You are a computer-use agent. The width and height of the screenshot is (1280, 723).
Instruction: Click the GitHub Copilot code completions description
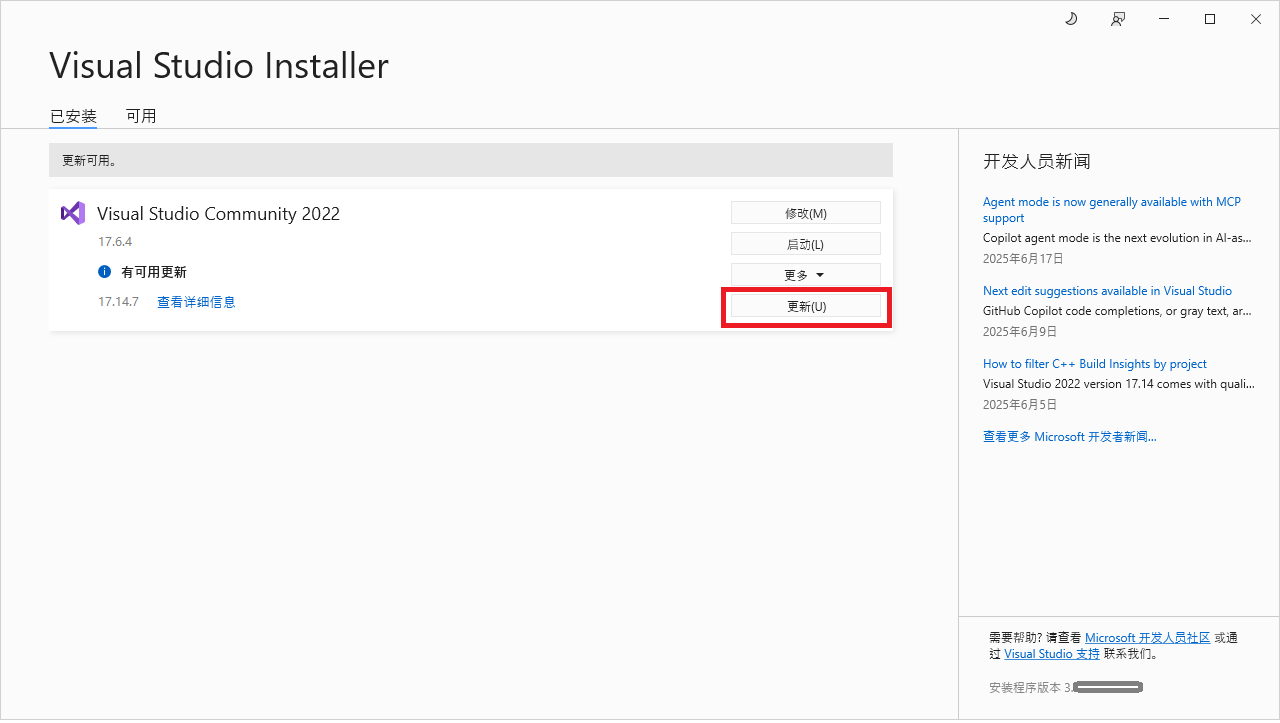pos(1117,311)
